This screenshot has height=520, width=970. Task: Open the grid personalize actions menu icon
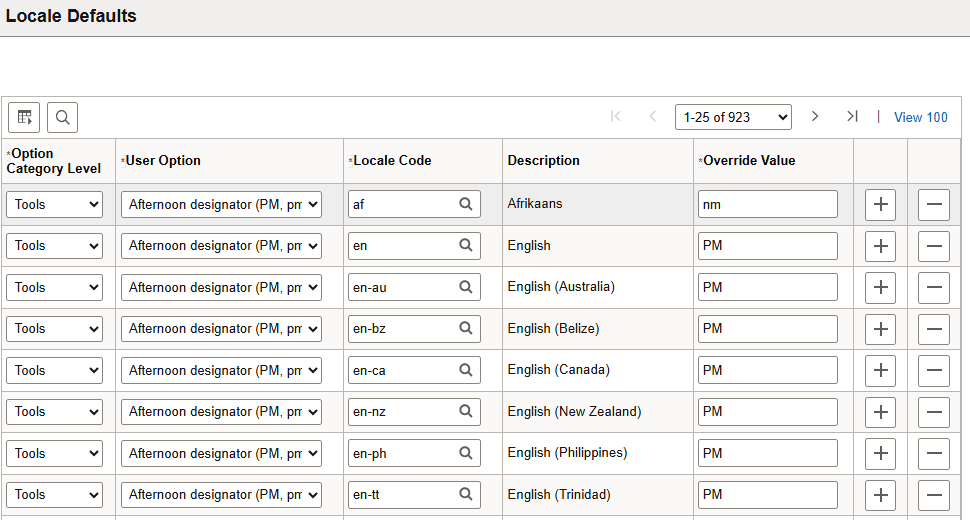click(x=24, y=117)
